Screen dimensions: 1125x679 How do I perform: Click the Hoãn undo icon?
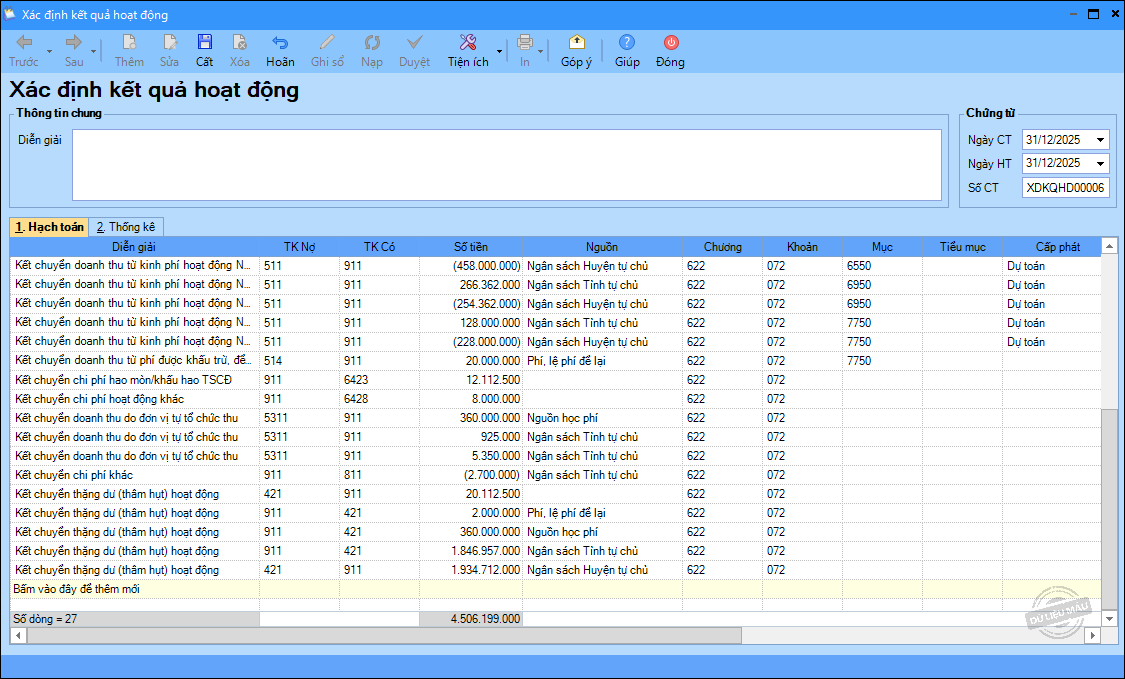[280, 43]
